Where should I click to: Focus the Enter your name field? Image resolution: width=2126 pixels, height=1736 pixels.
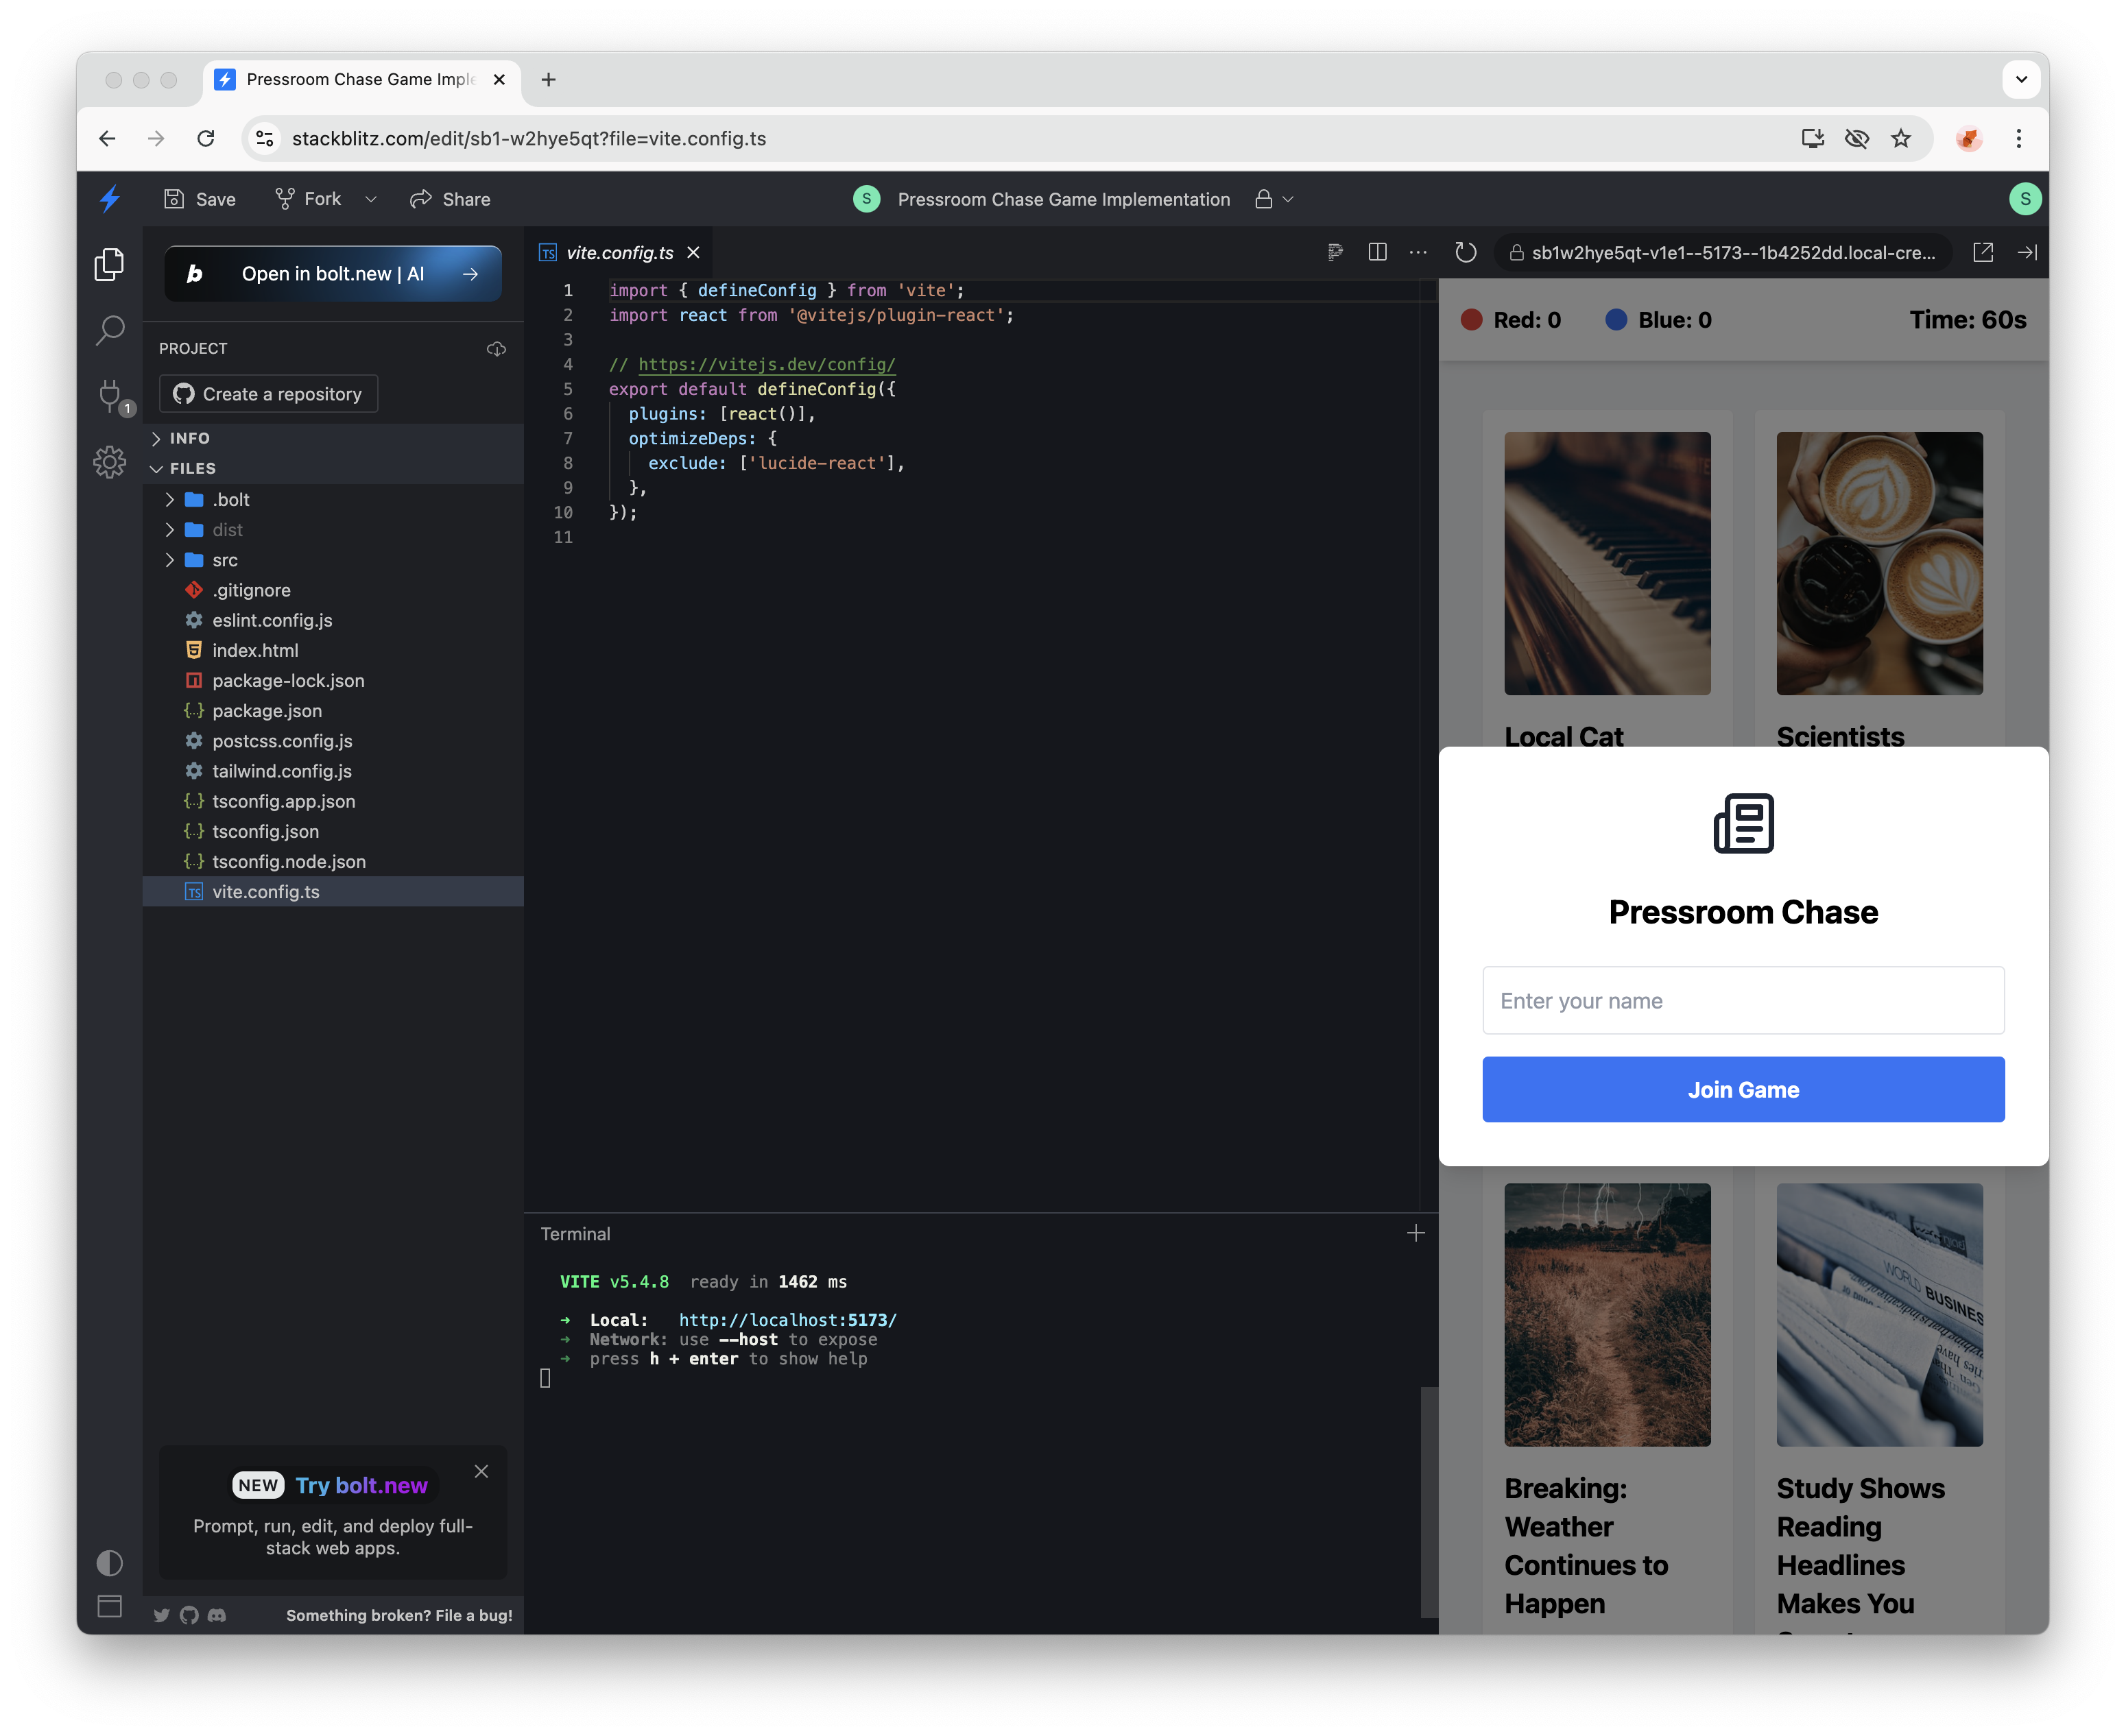click(x=1742, y=1000)
